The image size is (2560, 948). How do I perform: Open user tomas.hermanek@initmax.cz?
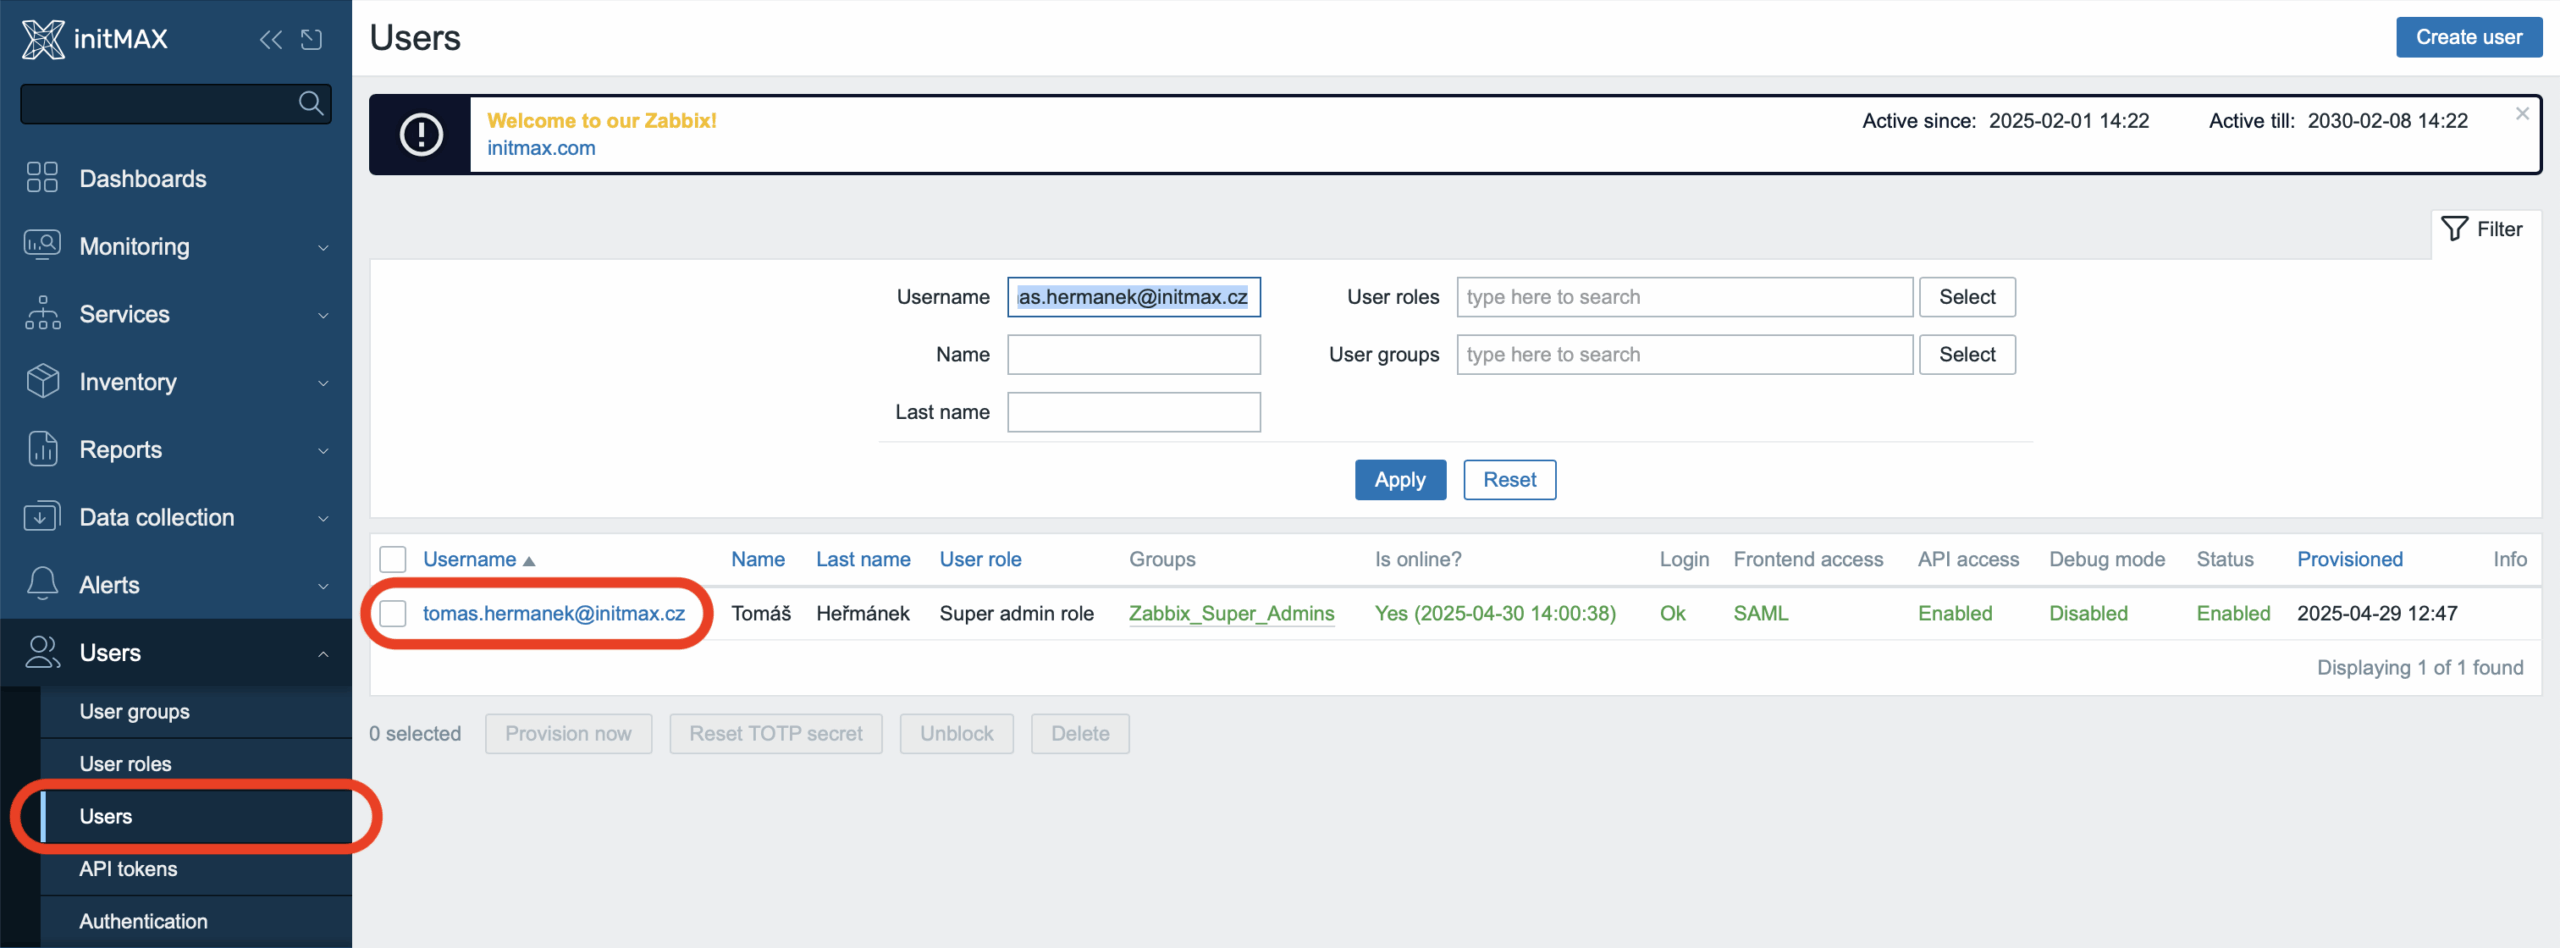tap(554, 613)
